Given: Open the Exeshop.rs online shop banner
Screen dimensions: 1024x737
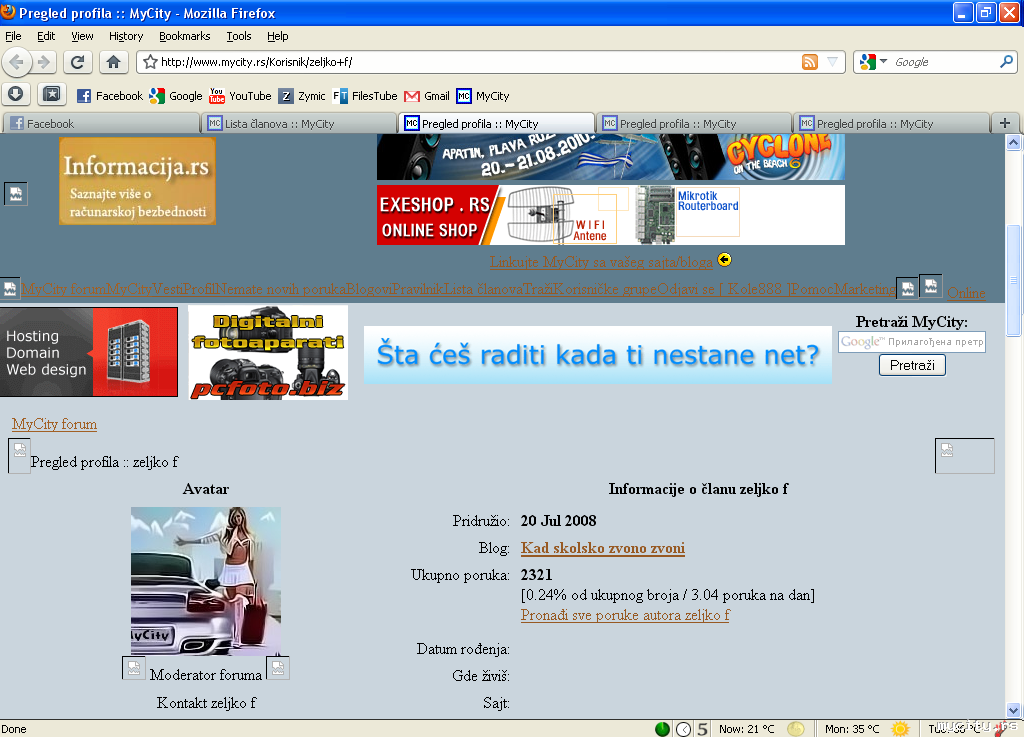Looking at the screenshot, I should click(611, 215).
